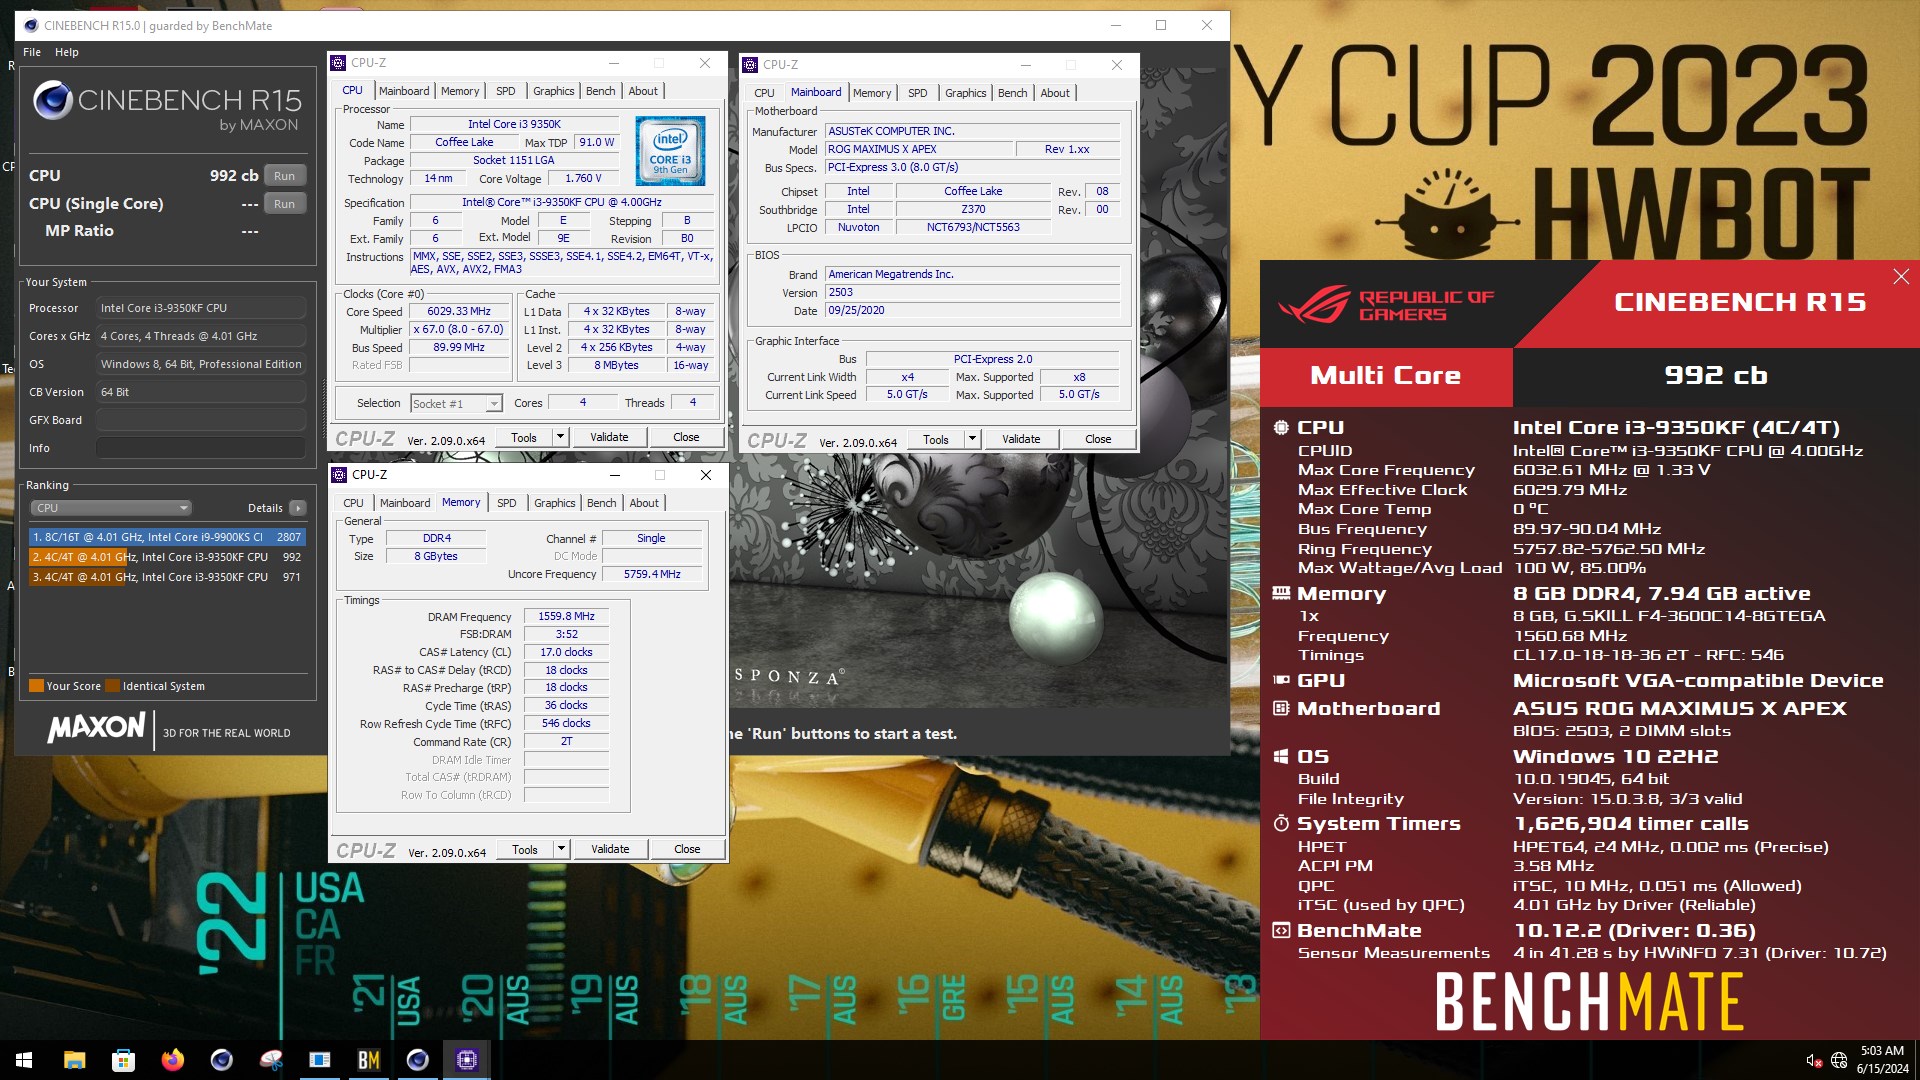The height and width of the screenshot is (1080, 1920).
Task: Expand Tools dropdown arrow in CPU-Z CPU window
Action: pyautogui.click(x=560, y=437)
